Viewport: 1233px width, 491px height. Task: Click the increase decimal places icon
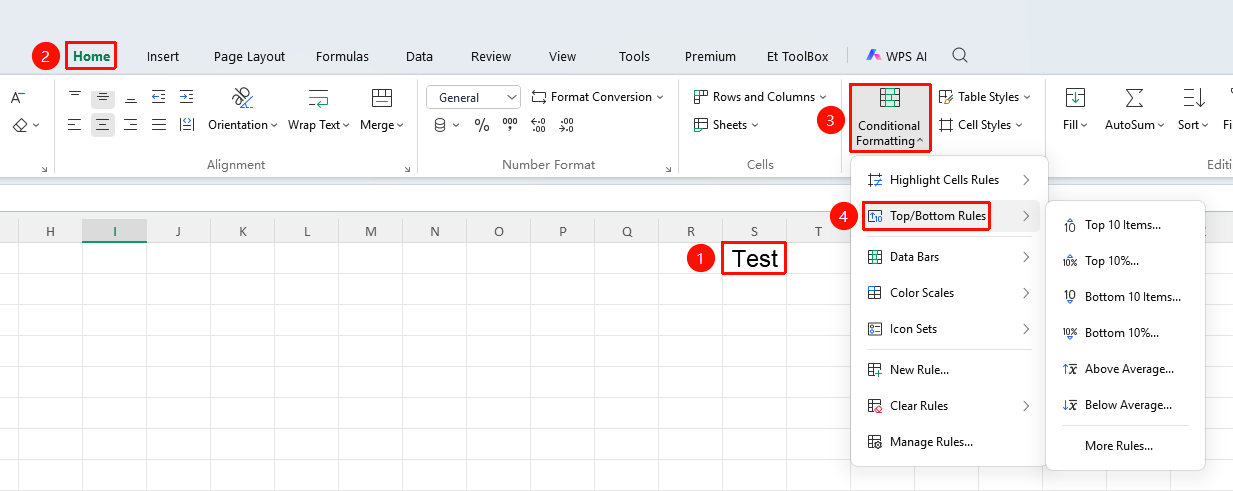click(x=538, y=125)
